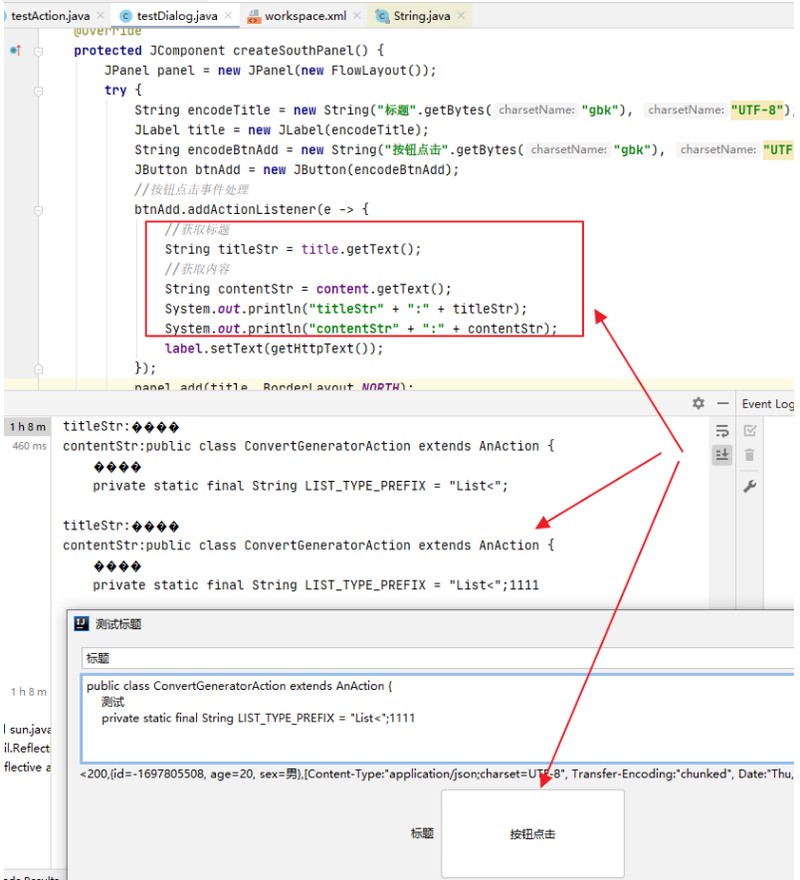Click the first titleStr console output line
800x880 pixels.
[x=121, y=427]
